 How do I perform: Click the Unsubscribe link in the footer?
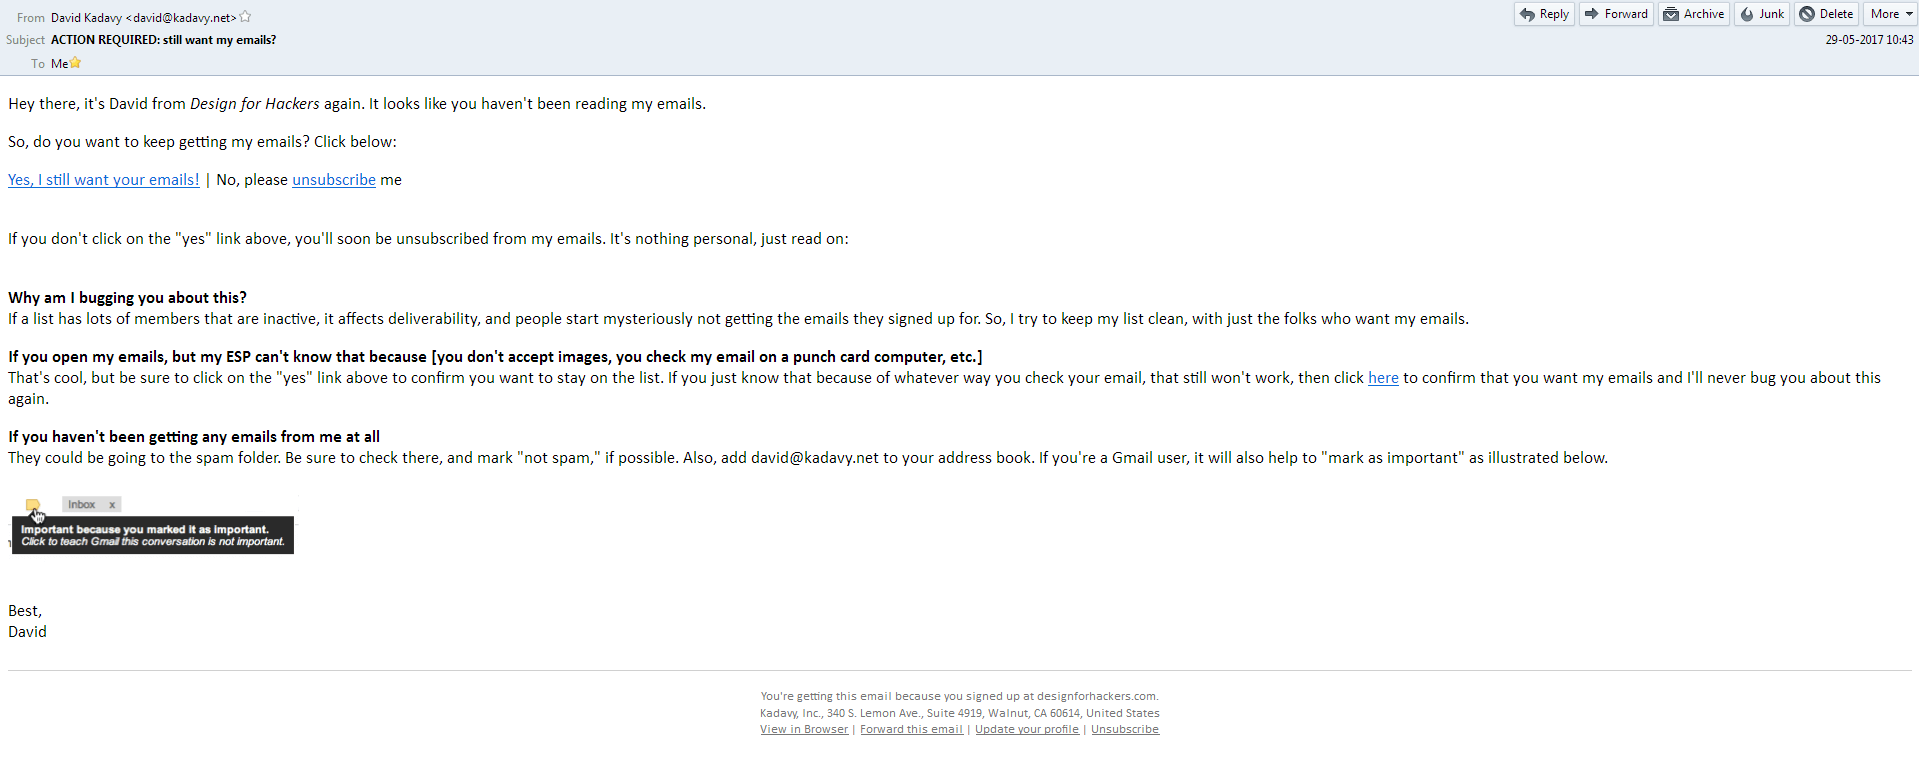pyautogui.click(x=1125, y=729)
